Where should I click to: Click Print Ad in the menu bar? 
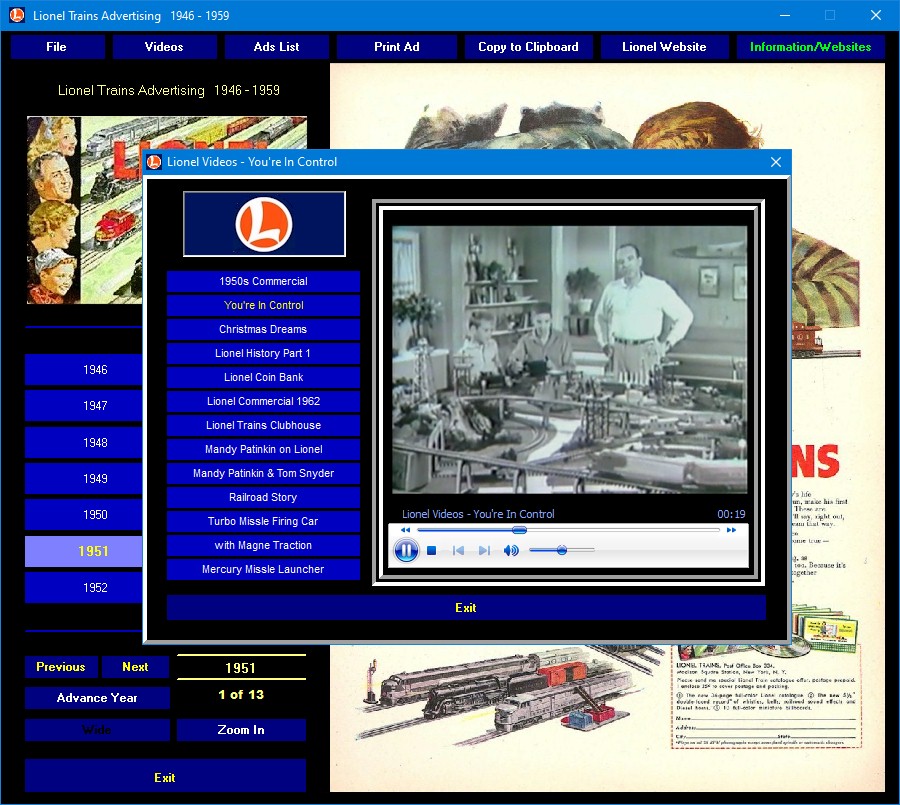[397, 47]
